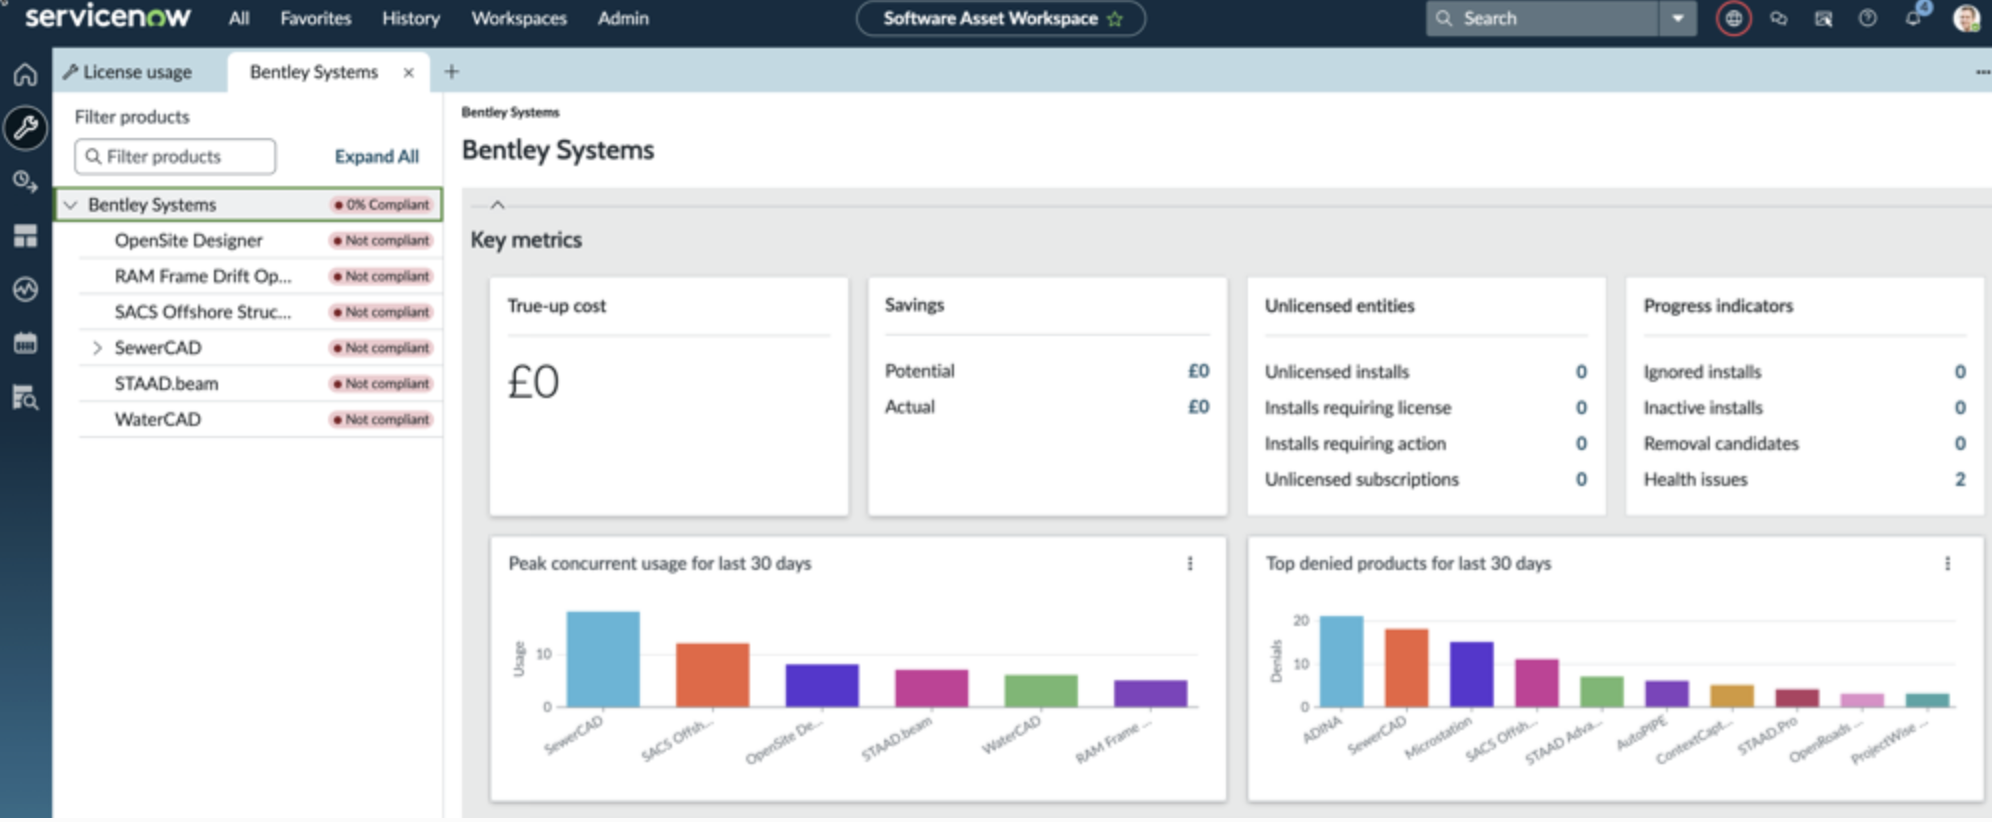
Task: Open the Favorites menu
Action: [x=316, y=18]
